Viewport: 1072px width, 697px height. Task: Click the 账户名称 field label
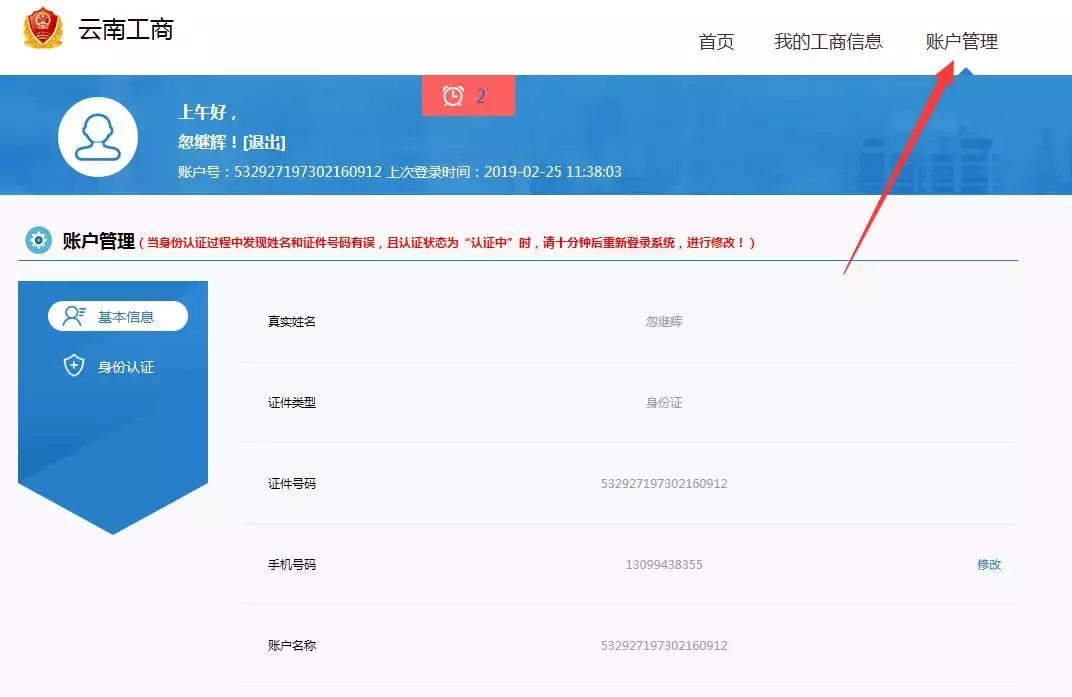[292, 645]
